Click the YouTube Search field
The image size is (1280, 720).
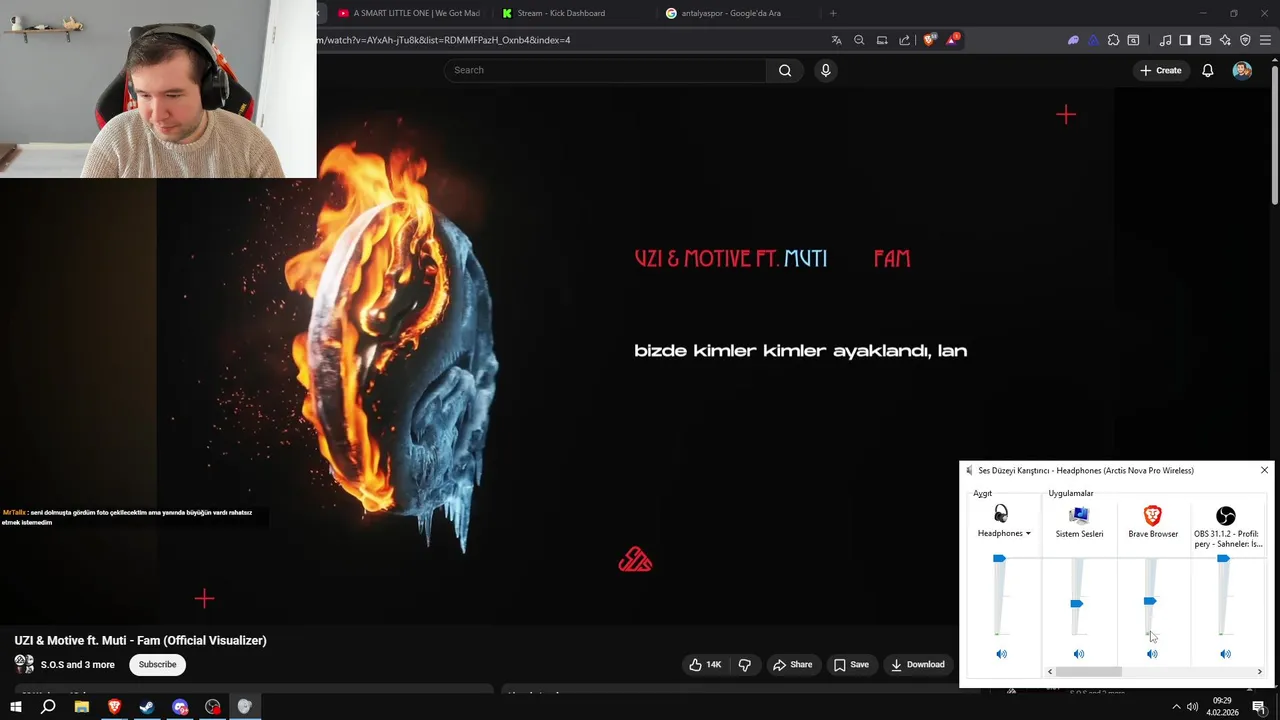pyautogui.click(x=605, y=70)
